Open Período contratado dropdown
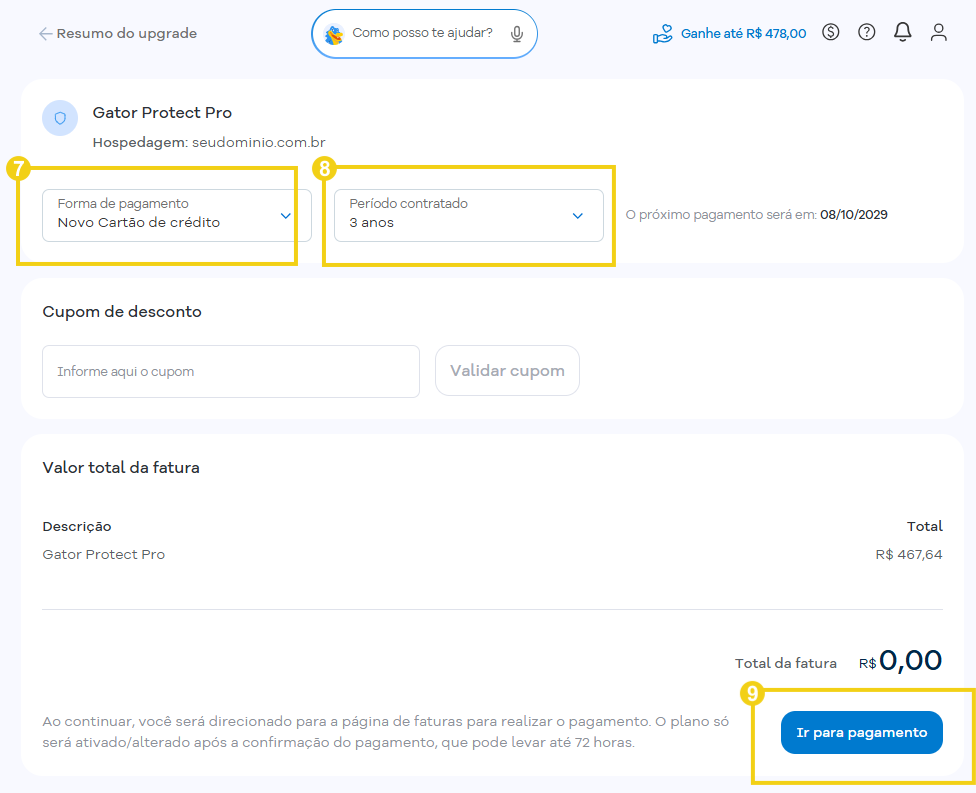976x793 pixels. click(x=469, y=215)
